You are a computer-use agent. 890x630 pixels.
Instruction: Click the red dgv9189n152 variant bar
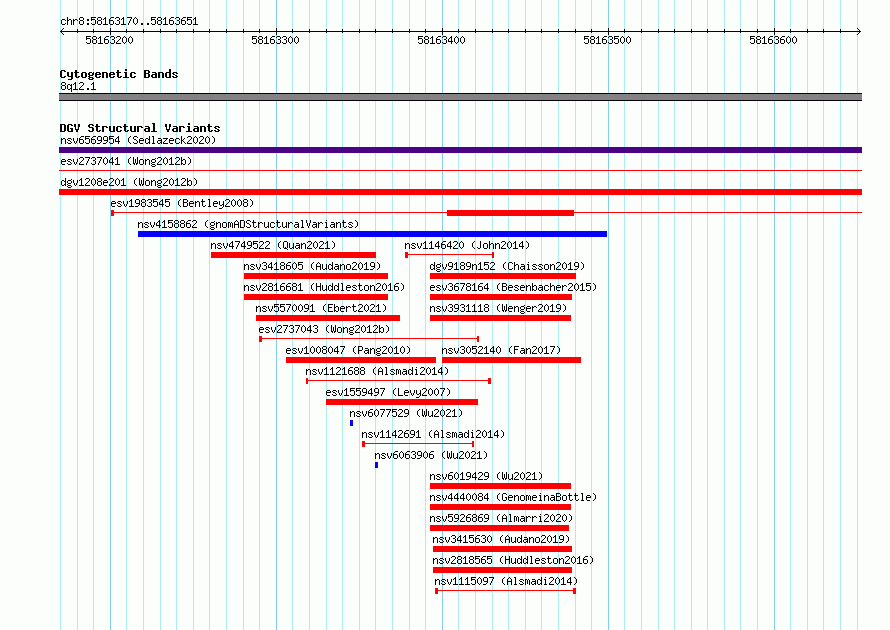point(502,276)
